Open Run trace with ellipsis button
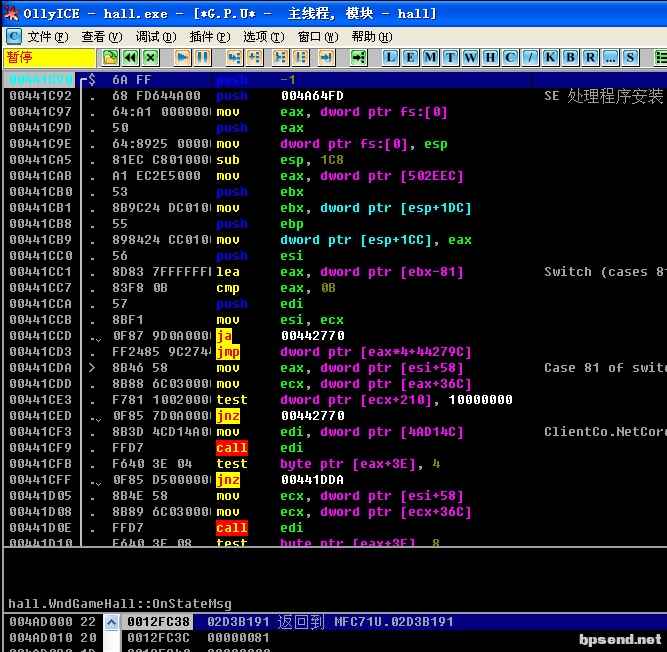 [x=610, y=57]
